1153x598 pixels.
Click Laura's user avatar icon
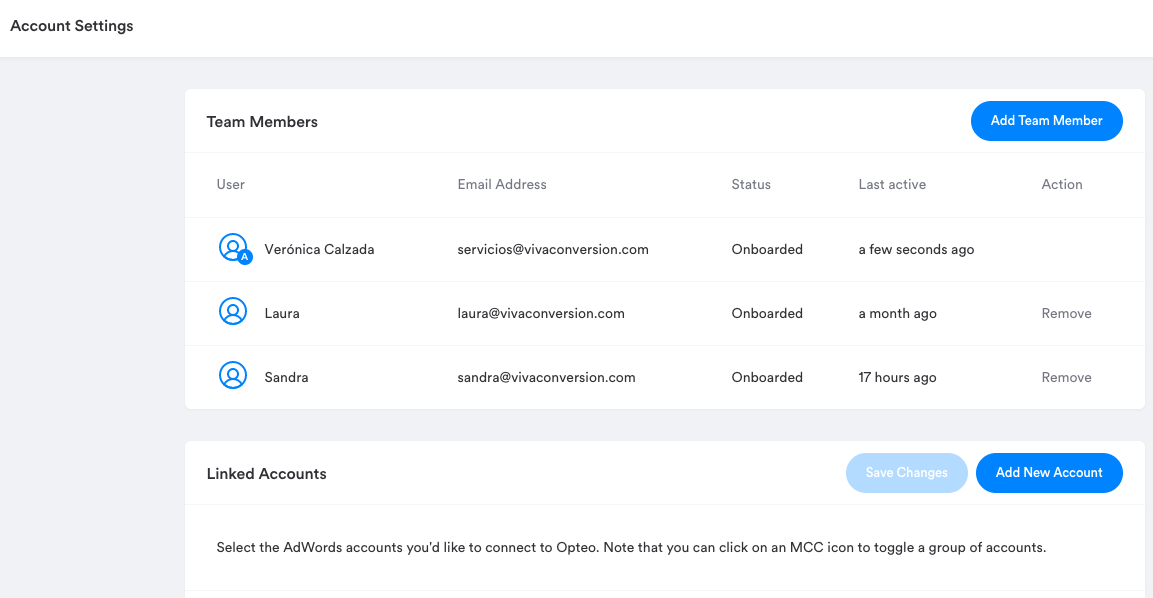click(233, 312)
